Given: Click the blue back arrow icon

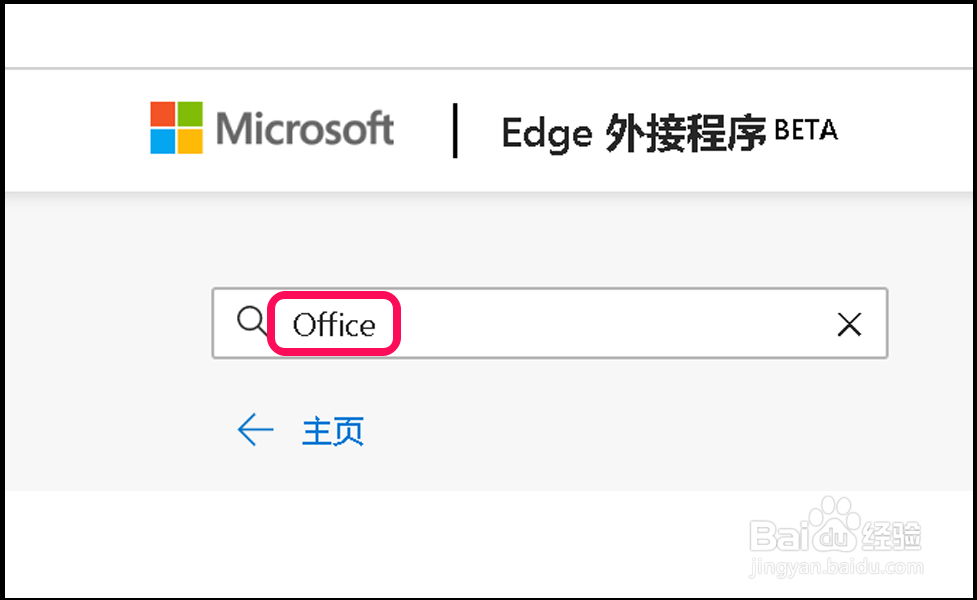Looking at the screenshot, I should 255,430.
